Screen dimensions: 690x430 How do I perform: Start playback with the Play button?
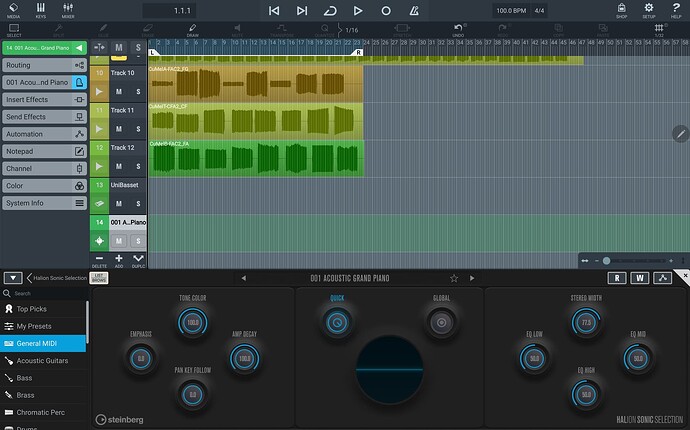pos(358,11)
